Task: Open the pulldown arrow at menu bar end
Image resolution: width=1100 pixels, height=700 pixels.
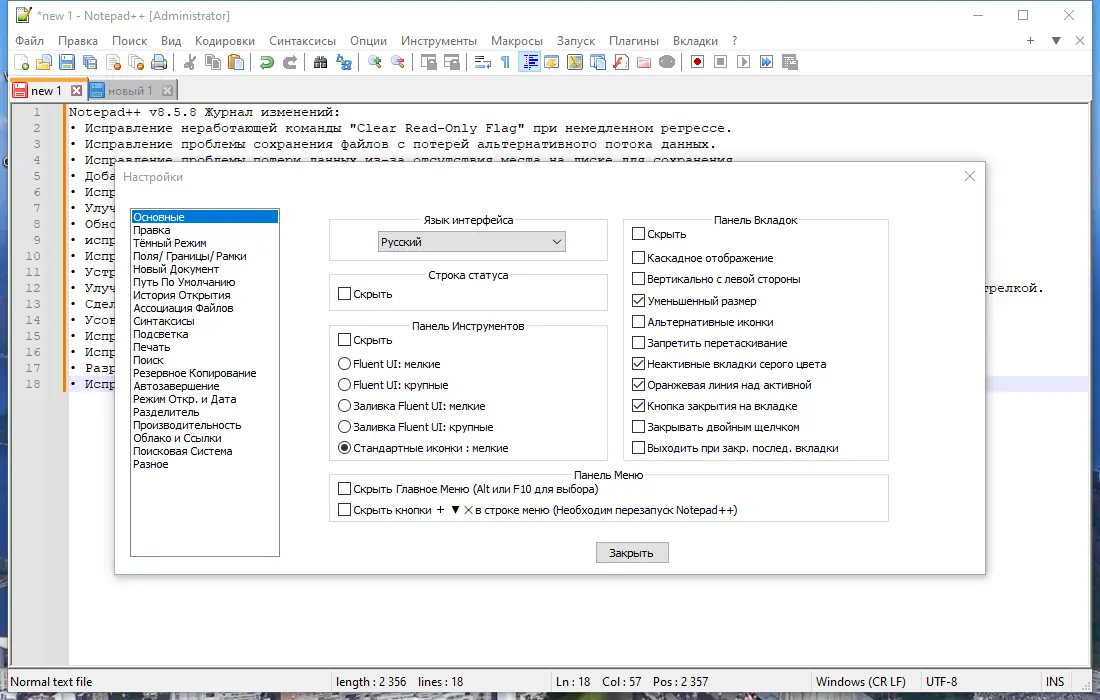Action: 1056,41
